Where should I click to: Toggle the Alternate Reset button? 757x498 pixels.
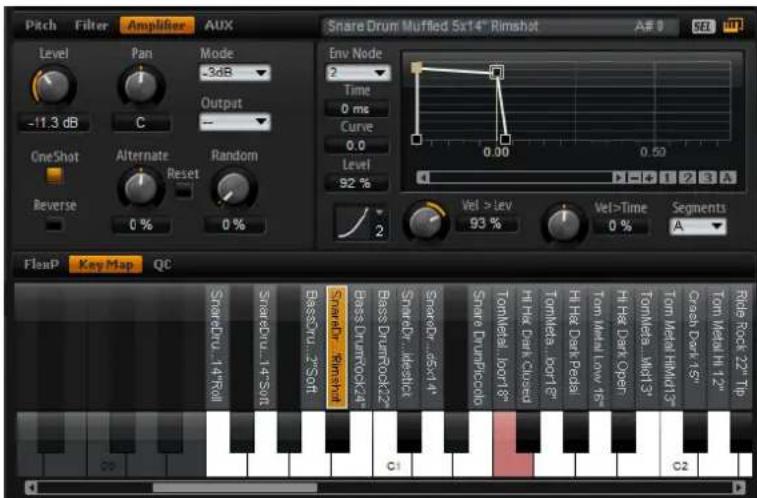[183, 190]
